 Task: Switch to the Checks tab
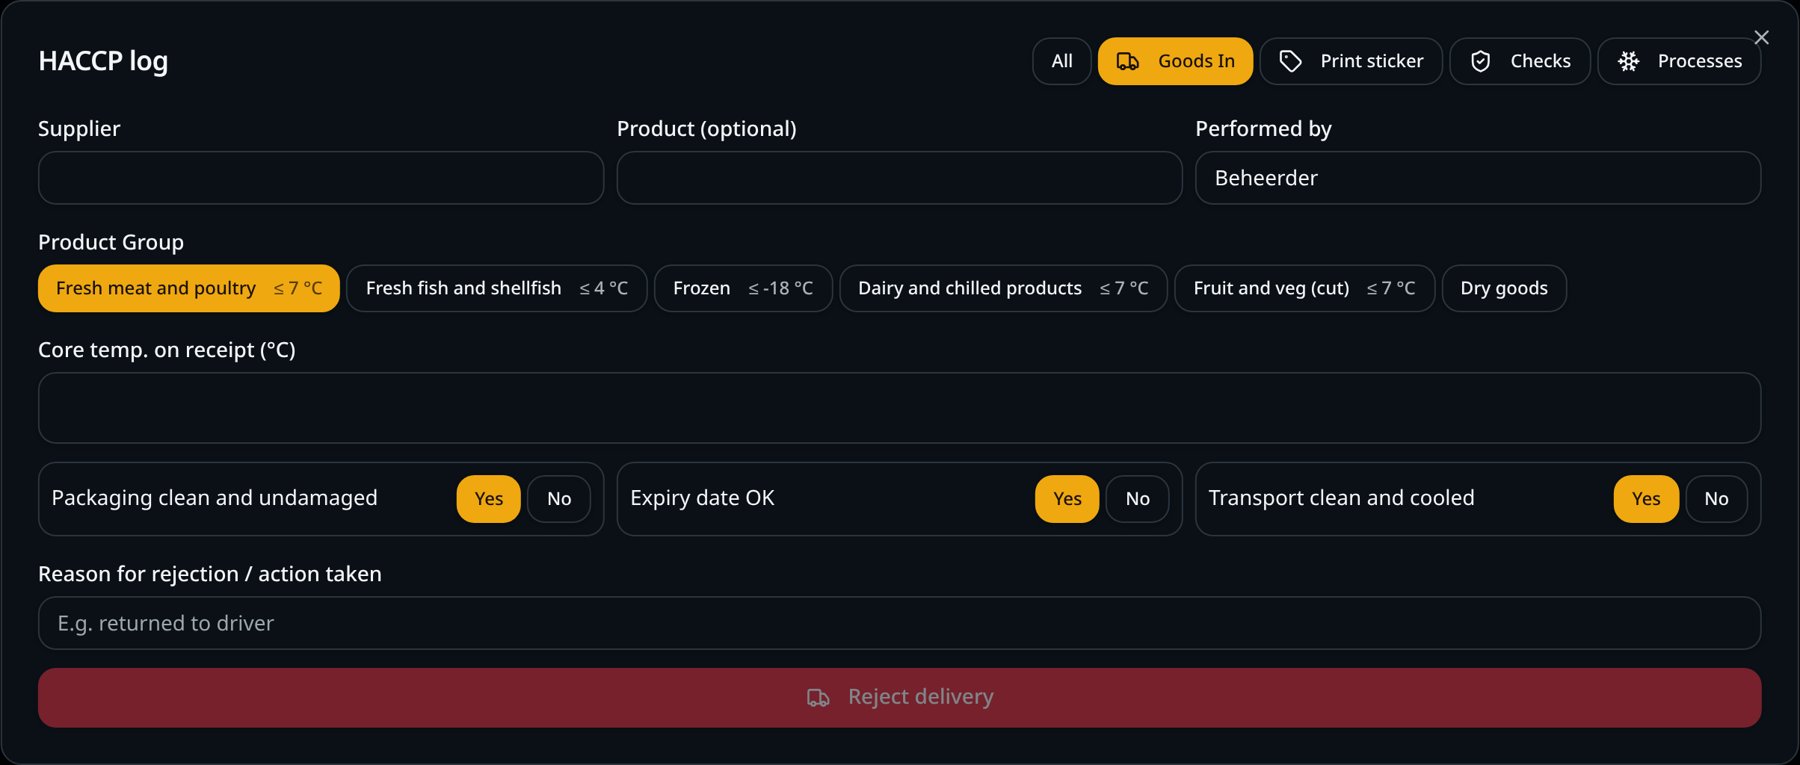(1520, 61)
